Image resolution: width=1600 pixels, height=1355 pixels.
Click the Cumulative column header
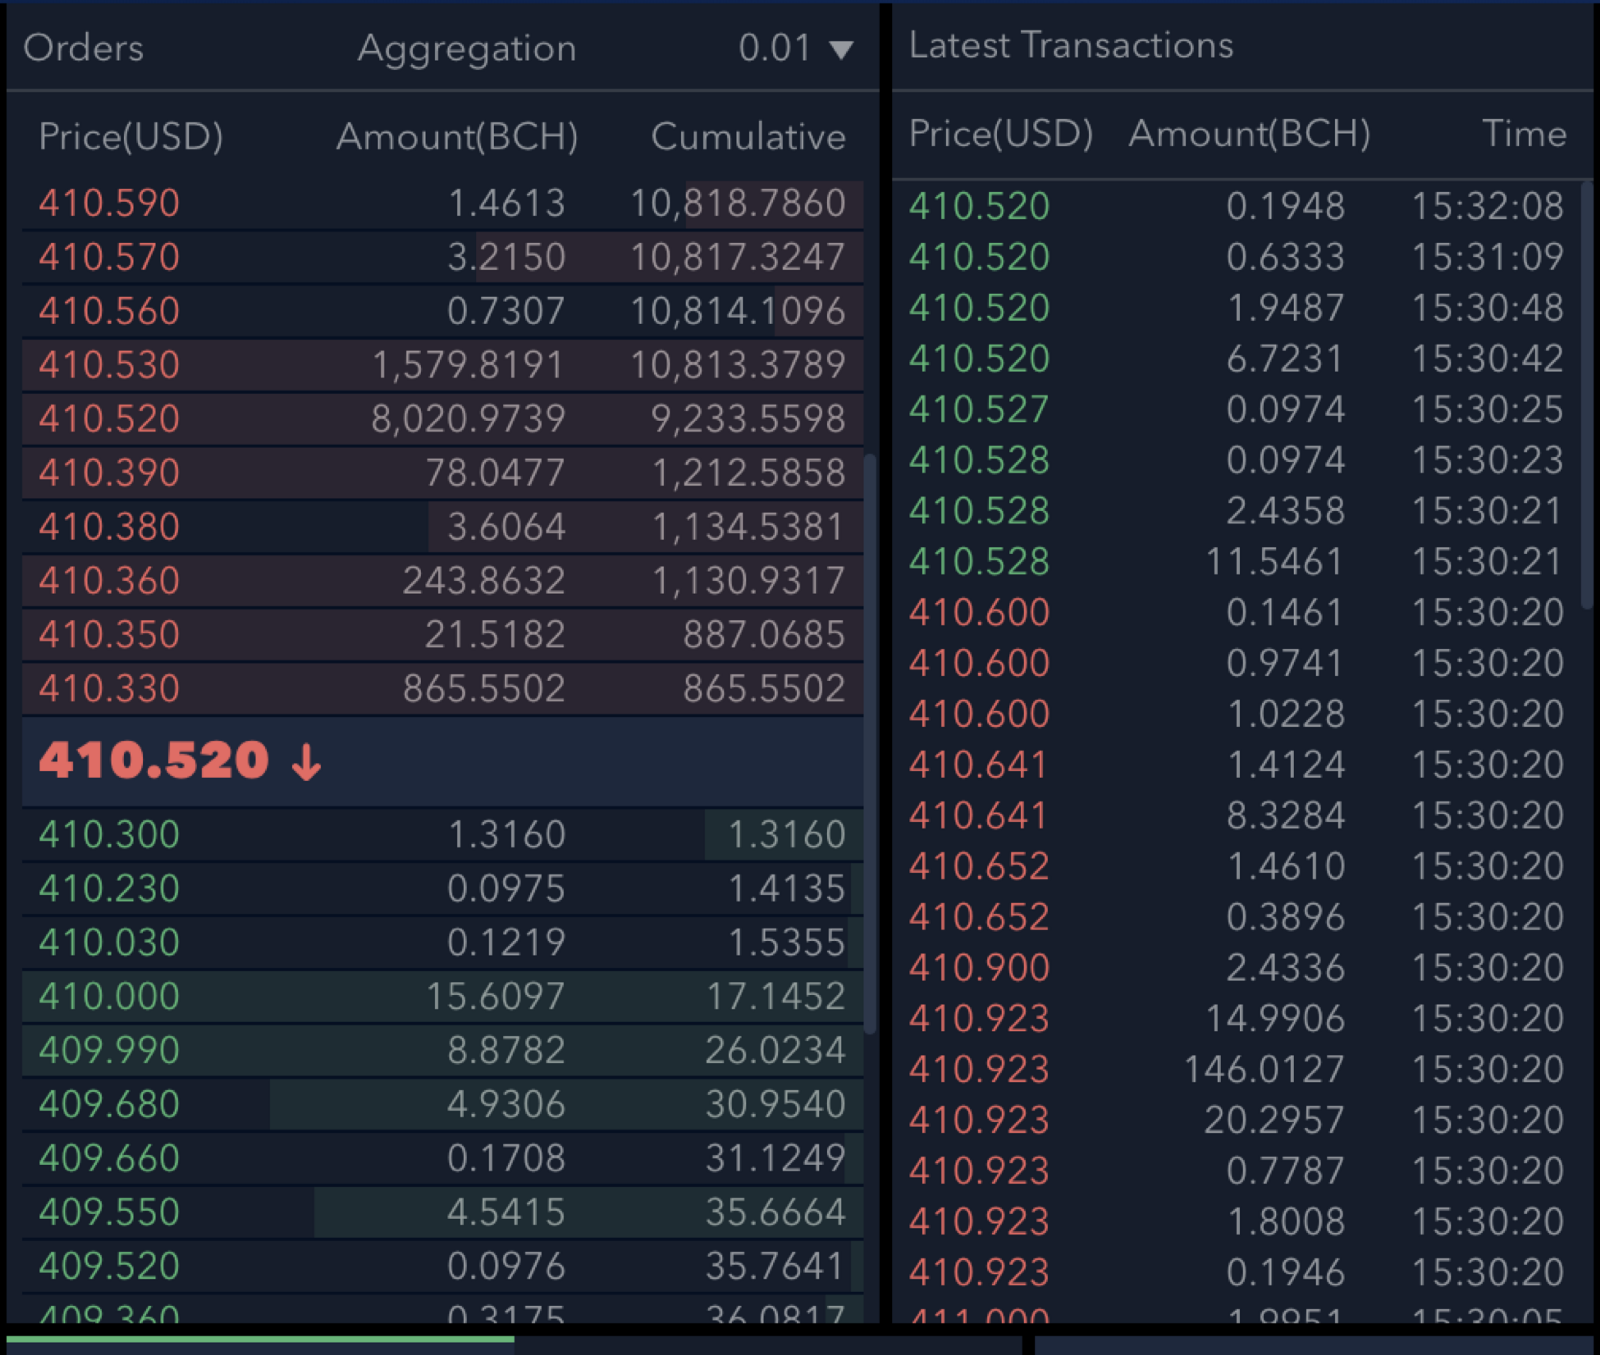pos(748,137)
